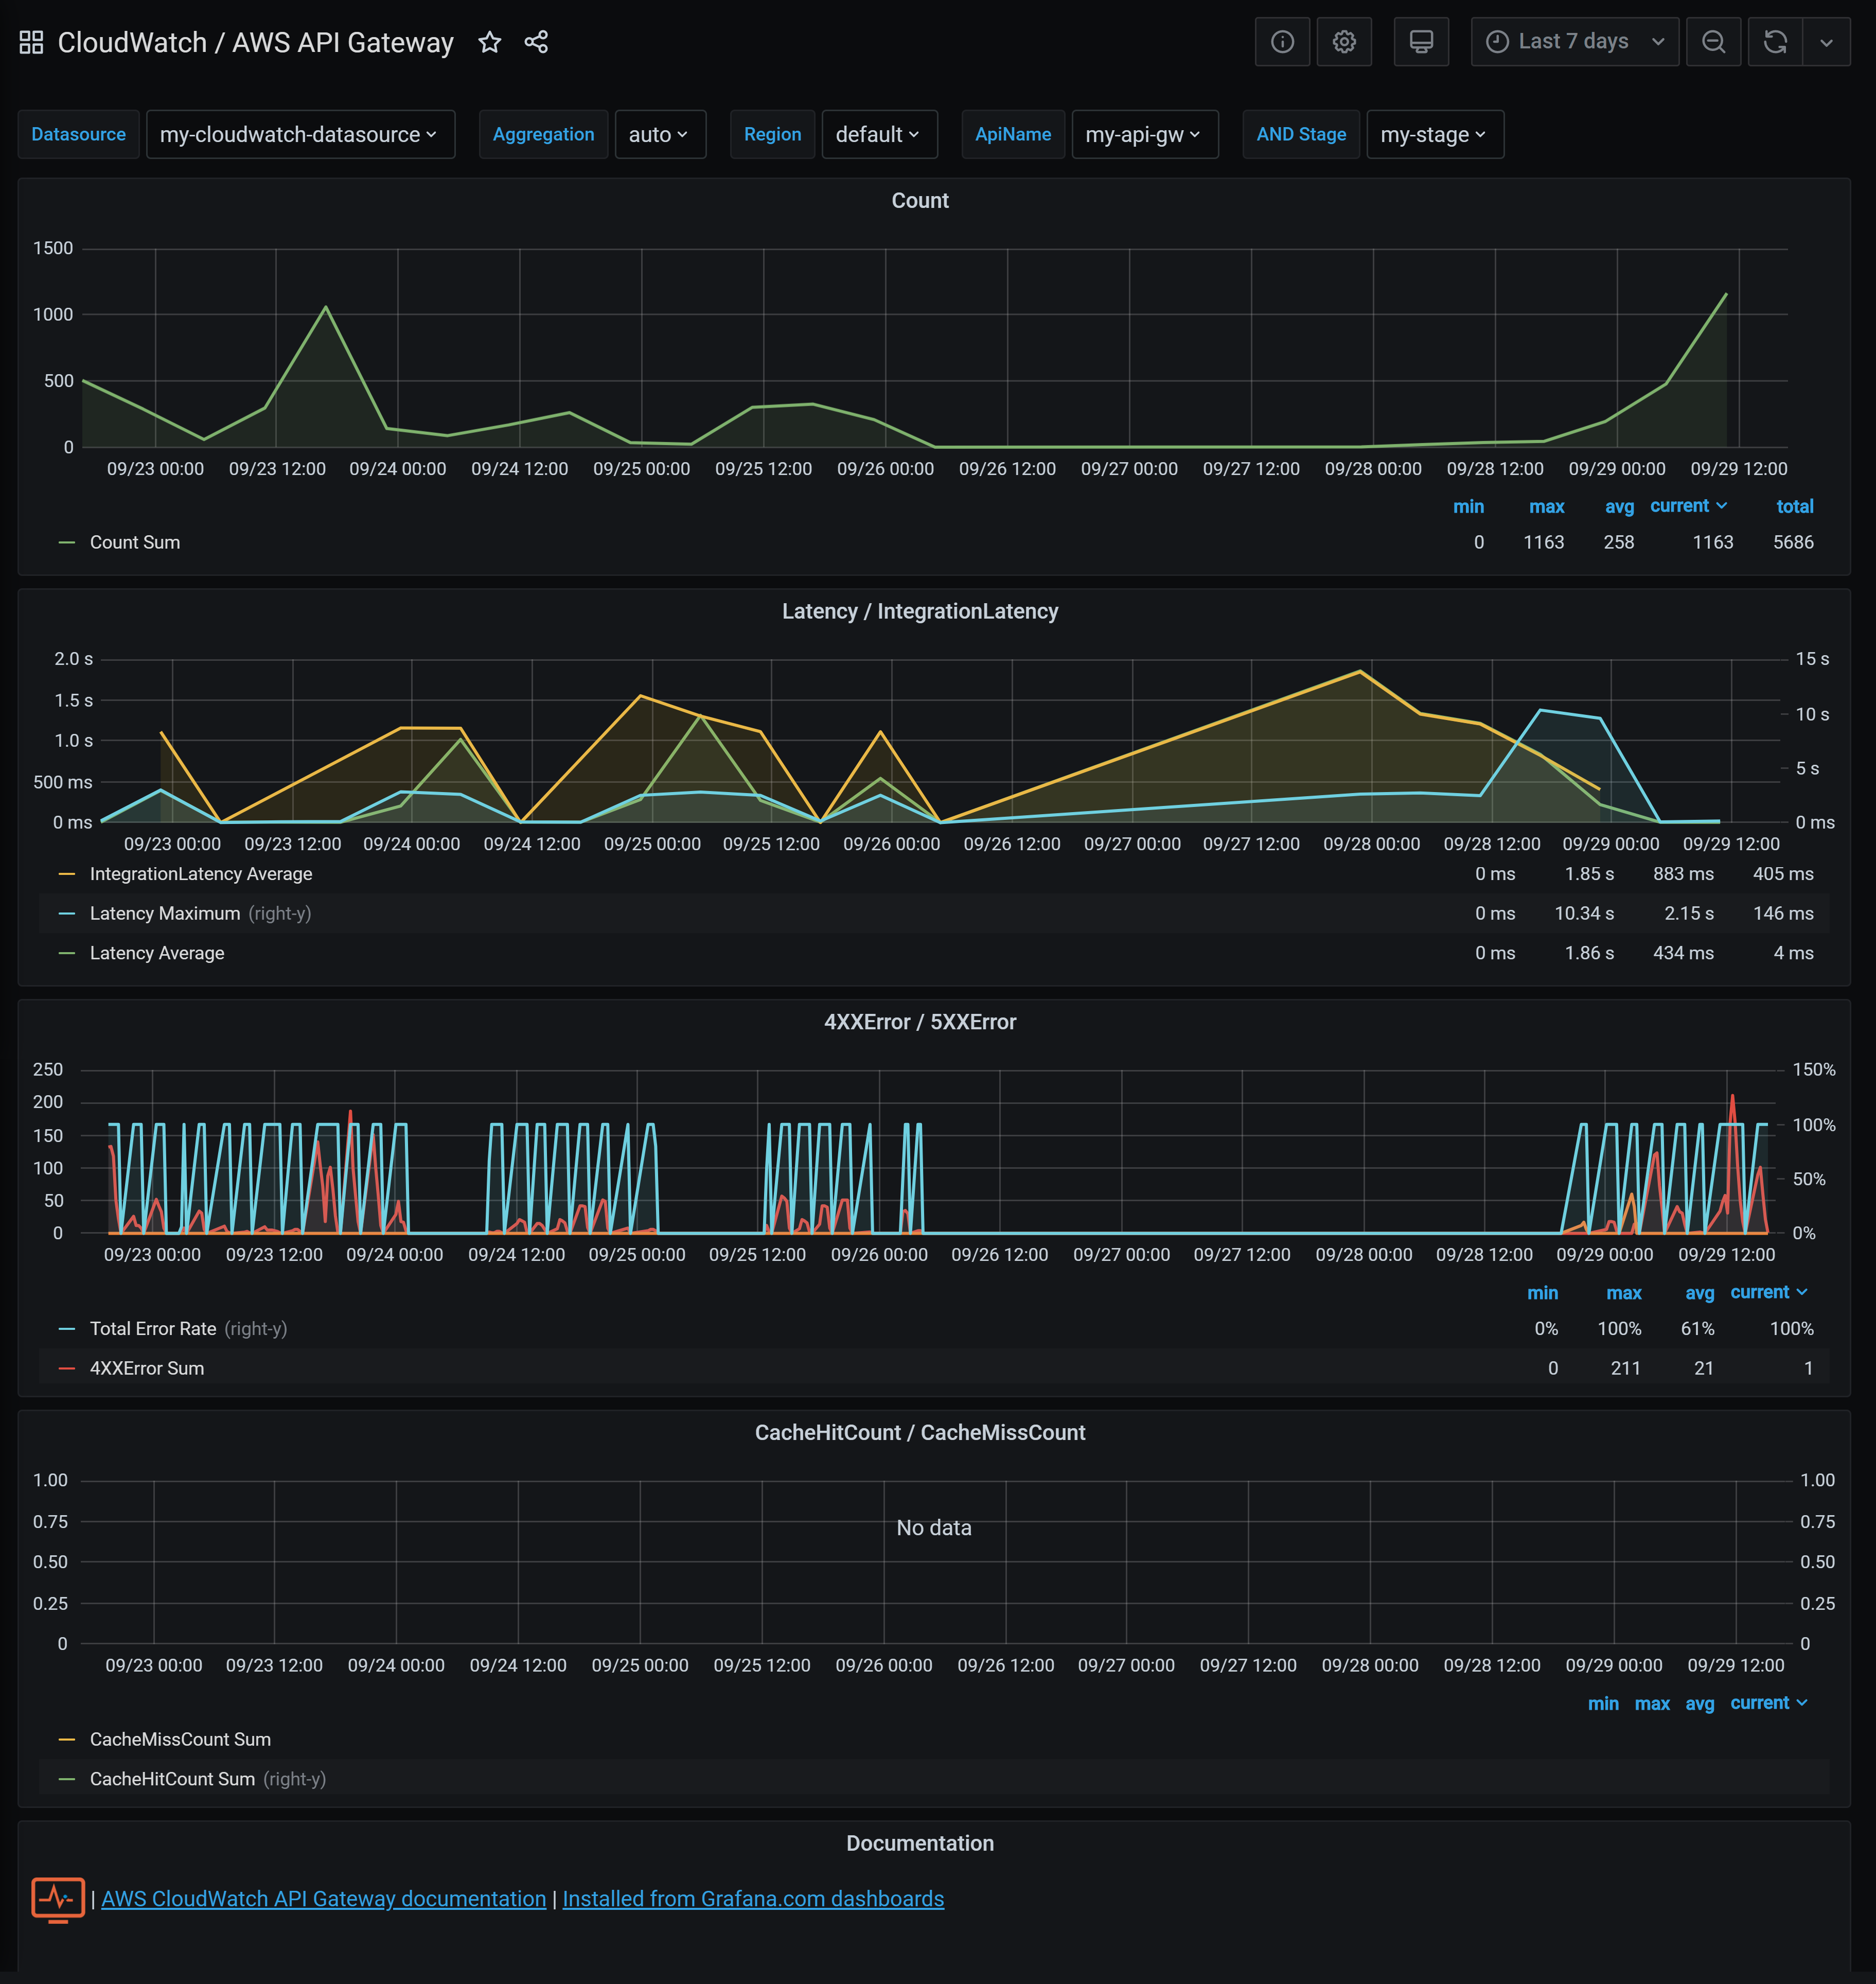The width and height of the screenshot is (1876, 1984).
Task: Open the Count panel title menu
Action: coord(919,200)
